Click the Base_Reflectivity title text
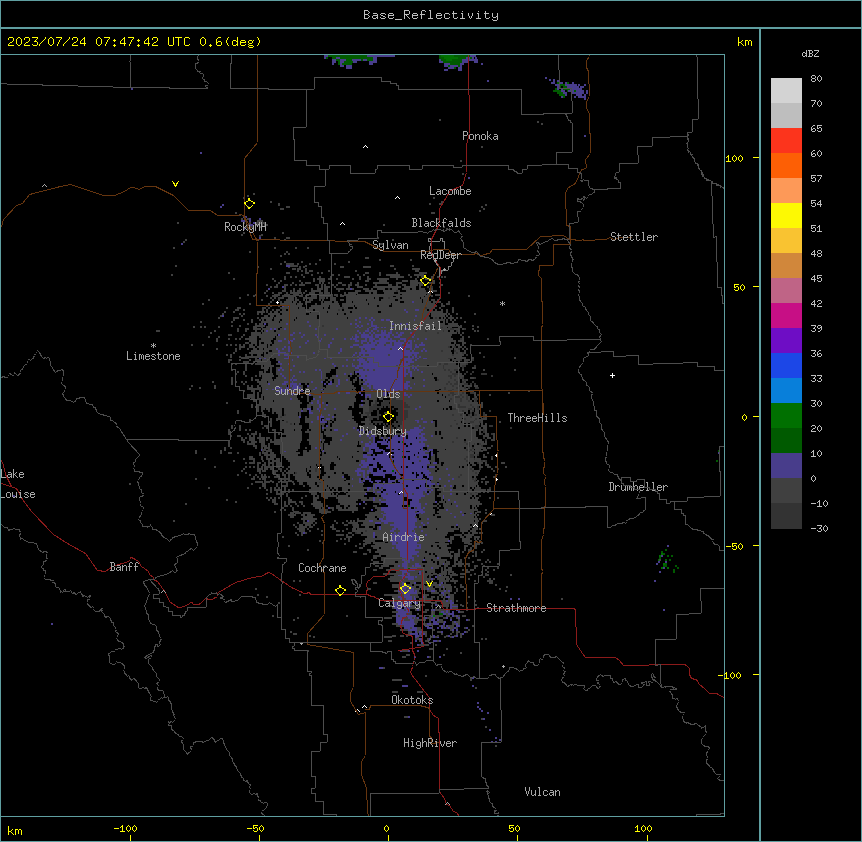The width and height of the screenshot is (862, 842). [431, 15]
